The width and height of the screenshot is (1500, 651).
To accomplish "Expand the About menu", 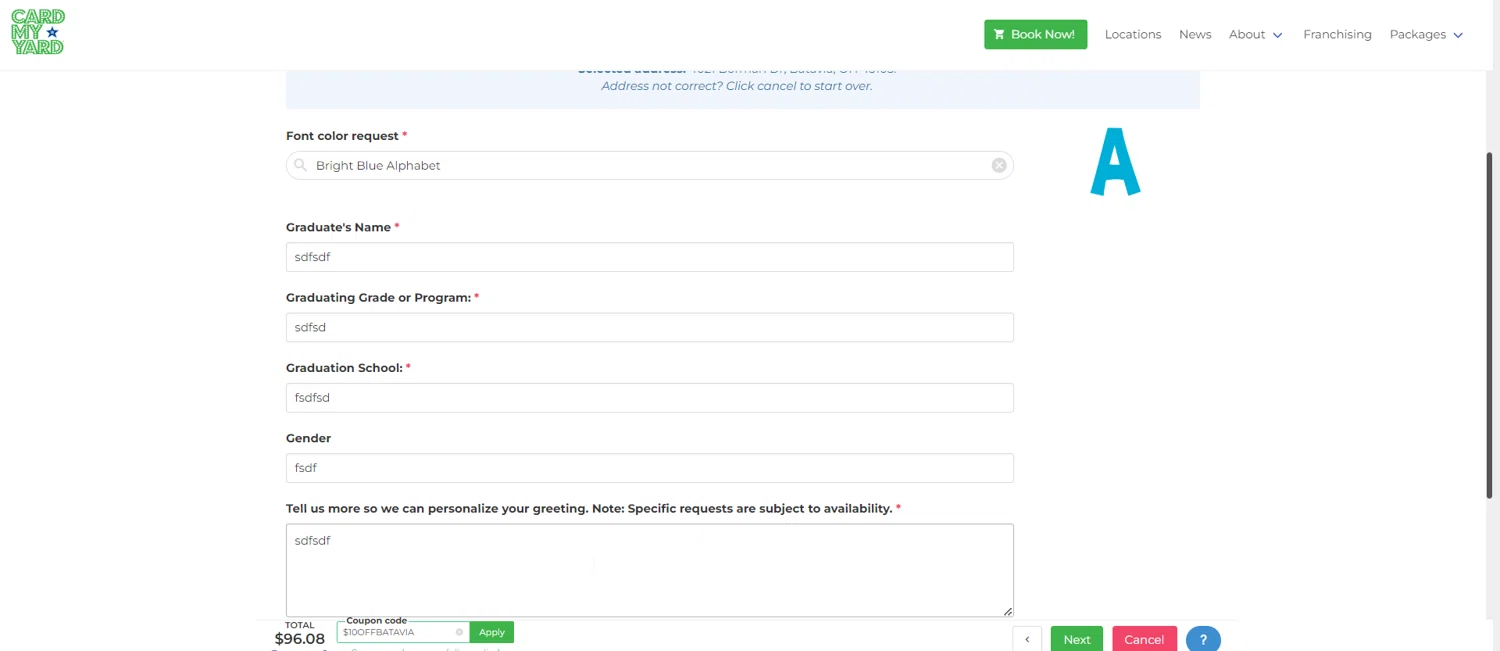I will pos(1255,34).
